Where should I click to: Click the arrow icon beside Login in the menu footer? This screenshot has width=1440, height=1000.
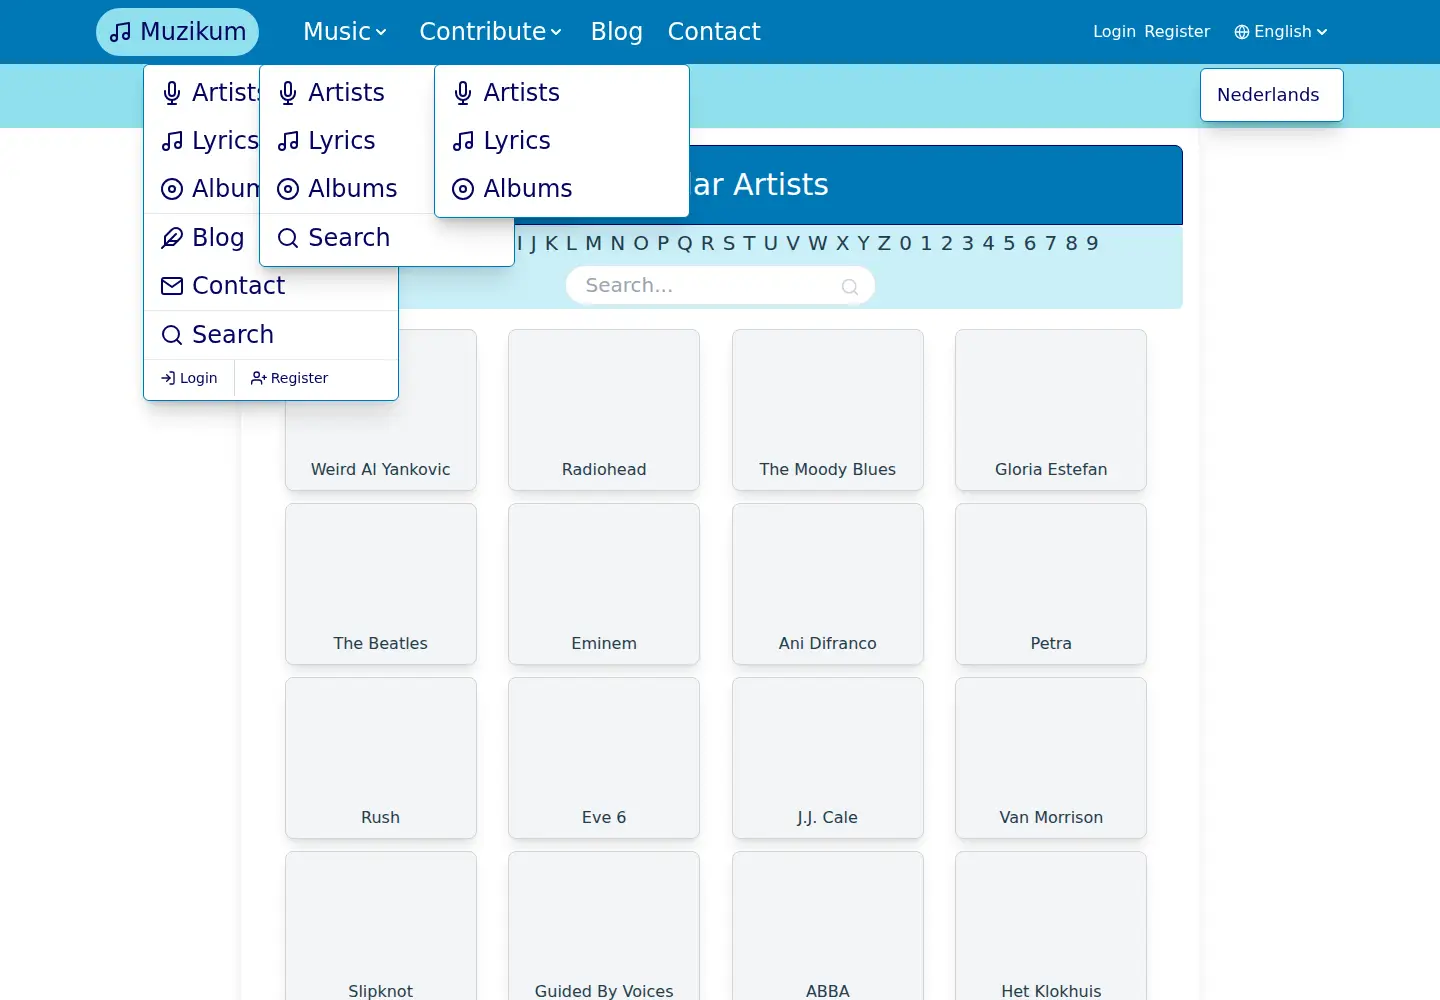pyautogui.click(x=168, y=378)
